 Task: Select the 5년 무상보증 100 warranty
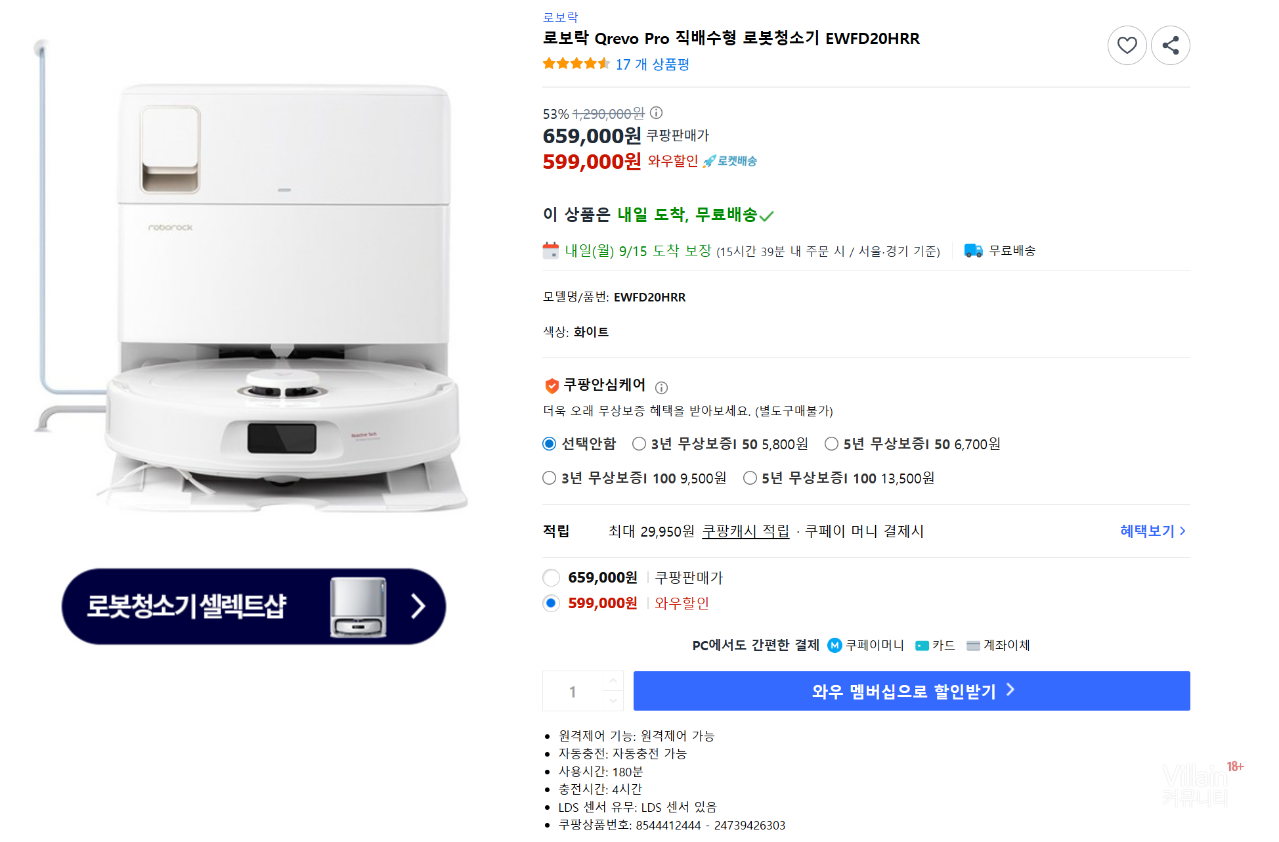pos(750,478)
